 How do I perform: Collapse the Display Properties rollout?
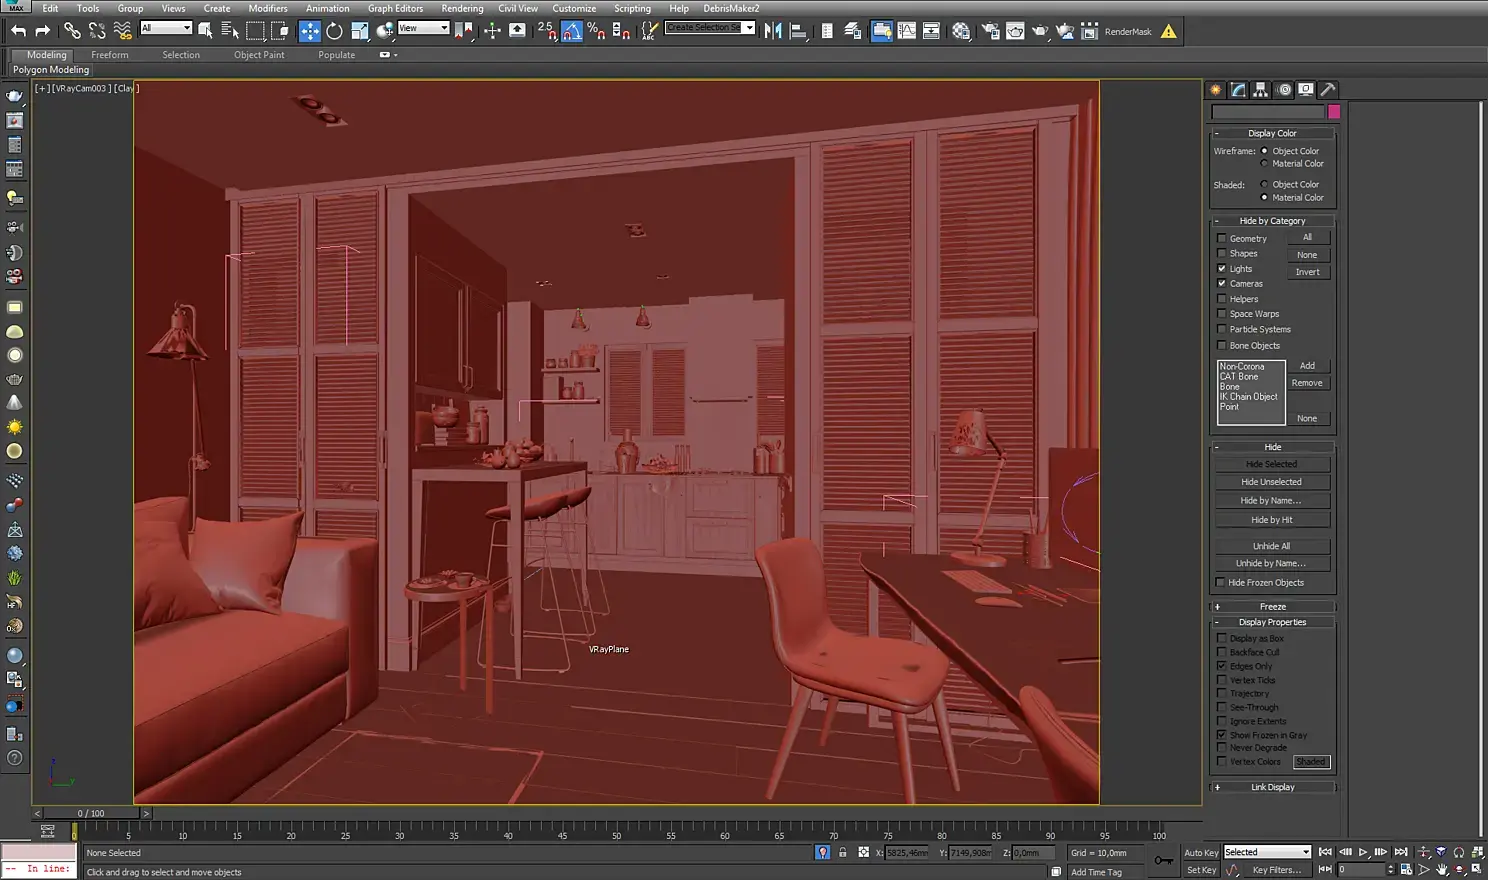pyautogui.click(x=1273, y=622)
